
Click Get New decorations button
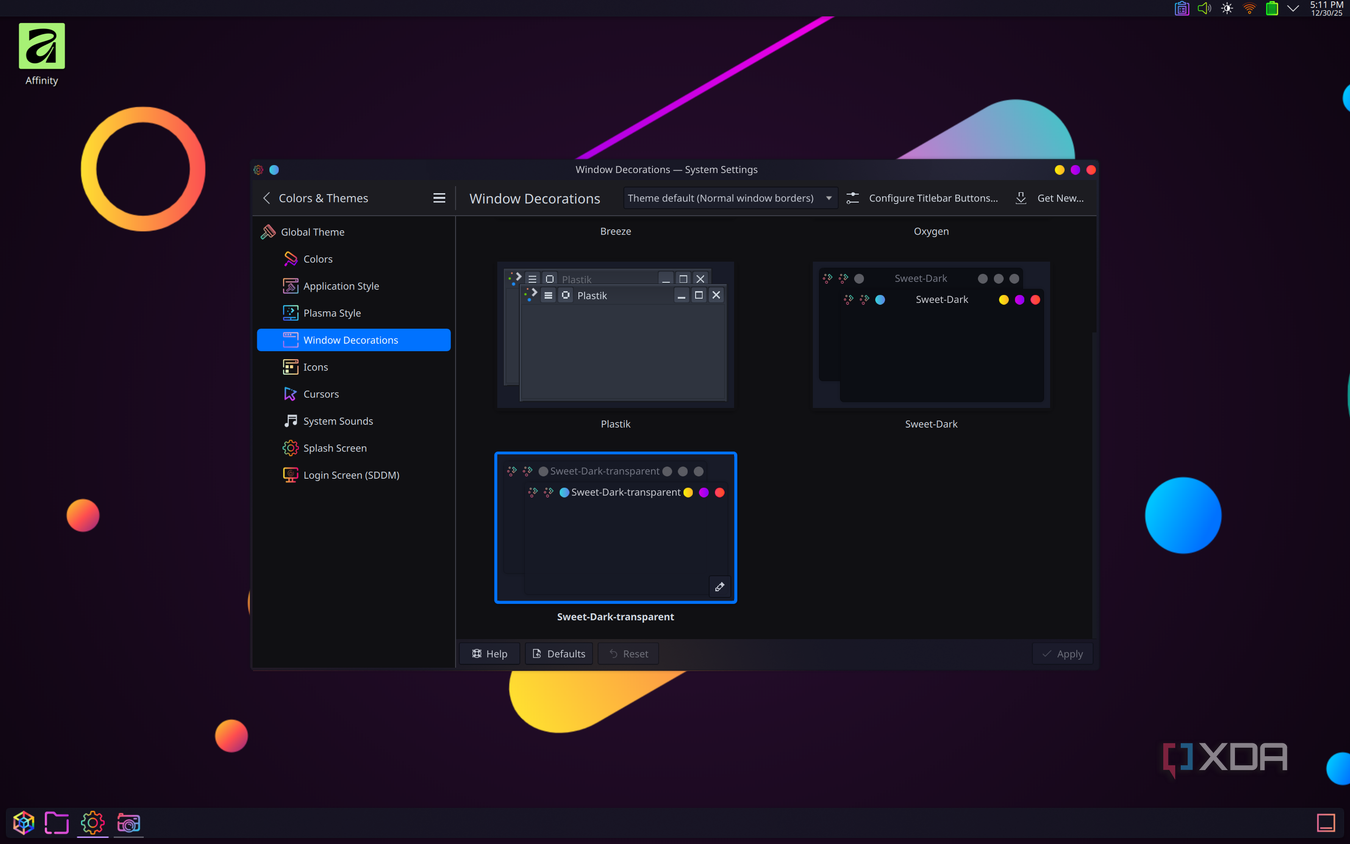(1049, 198)
